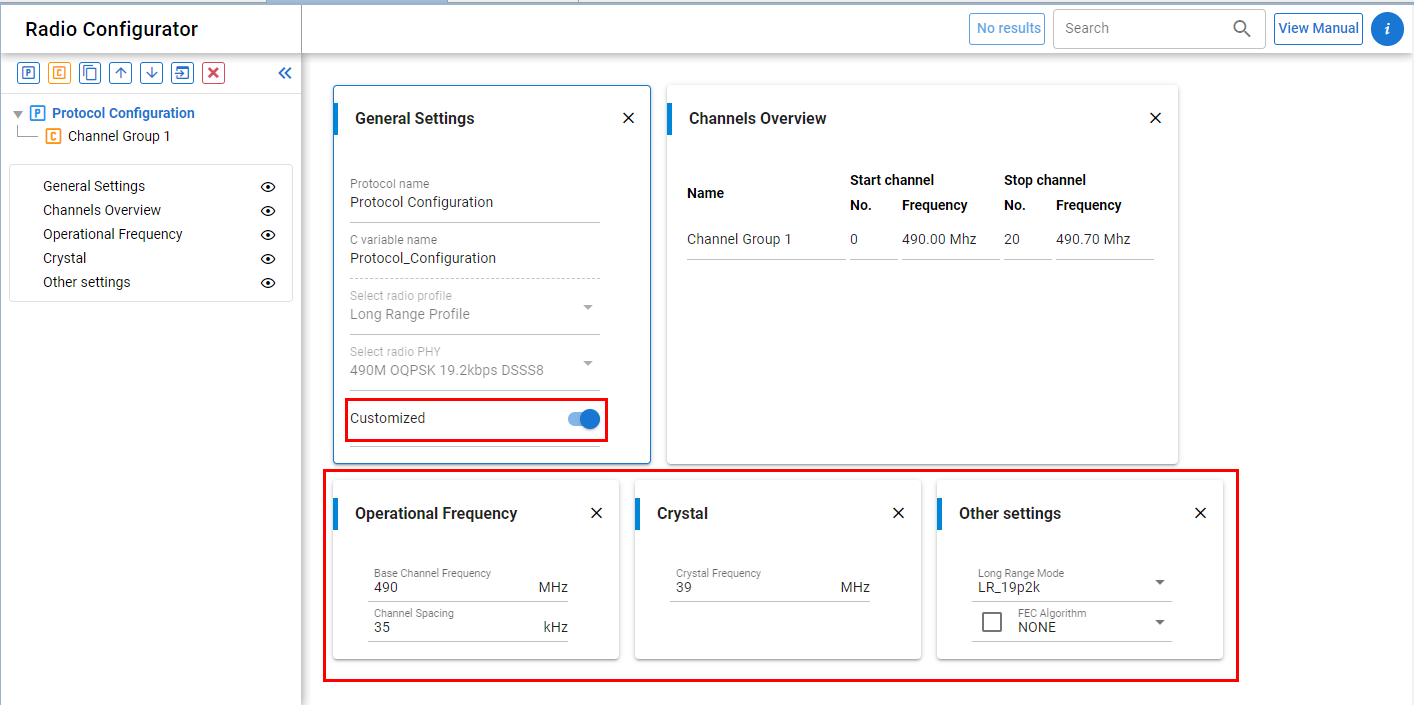The width and height of the screenshot is (1414, 705).
Task: Edit the Protocol name field
Action: coord(475,201)
